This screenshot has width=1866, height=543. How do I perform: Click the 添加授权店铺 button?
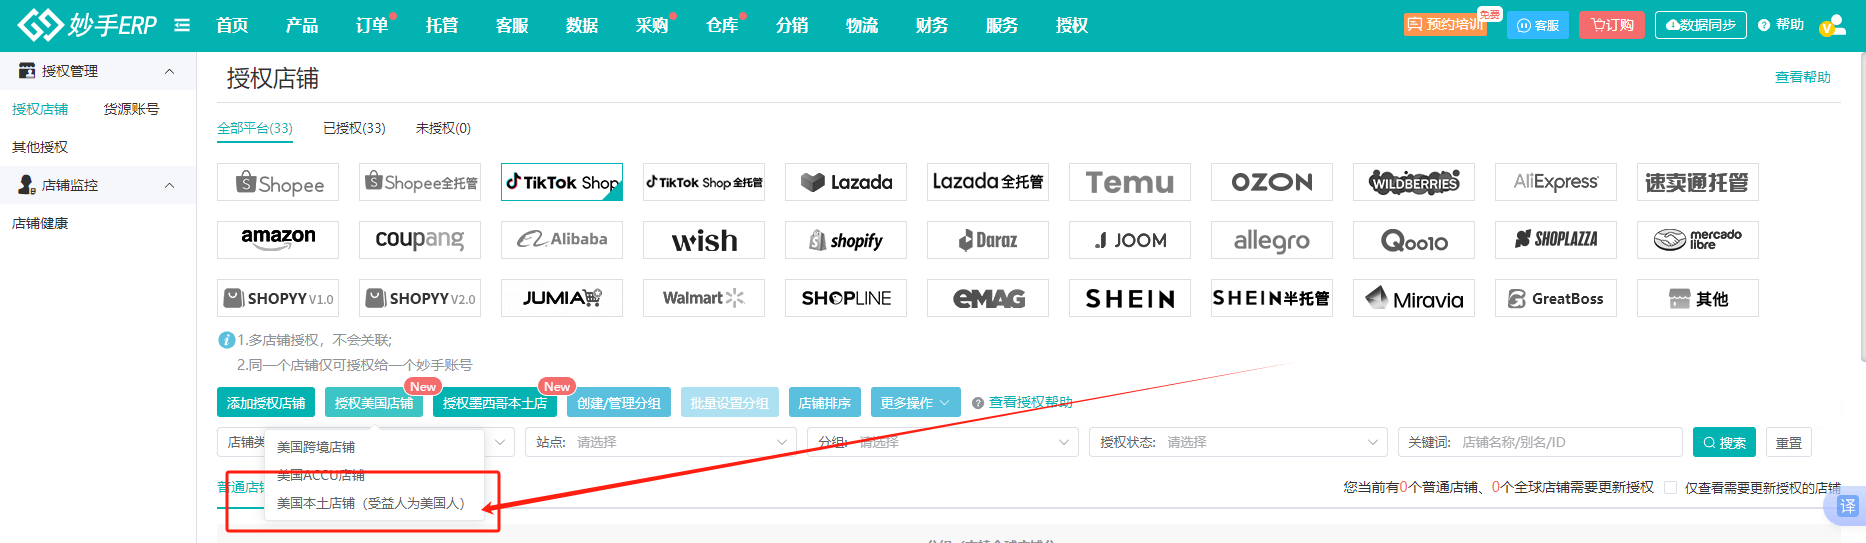(x=266, y=402)
